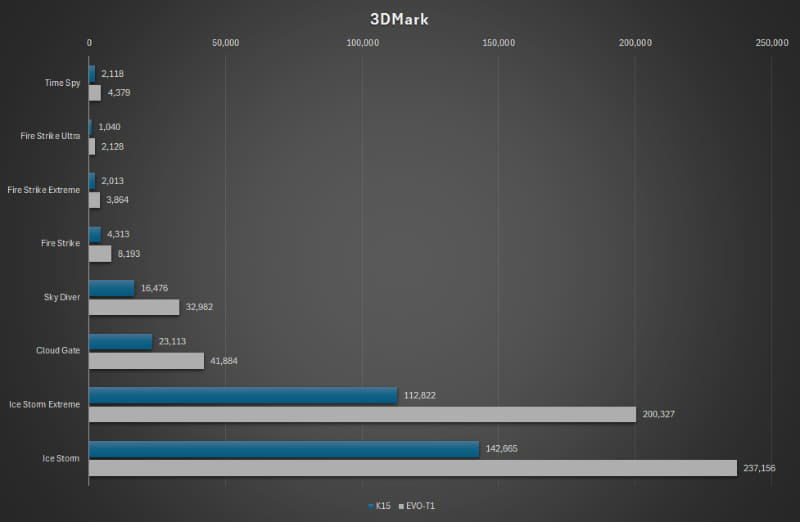Select the gray Ice Storm bar 237,156

(x=413, y=468)
